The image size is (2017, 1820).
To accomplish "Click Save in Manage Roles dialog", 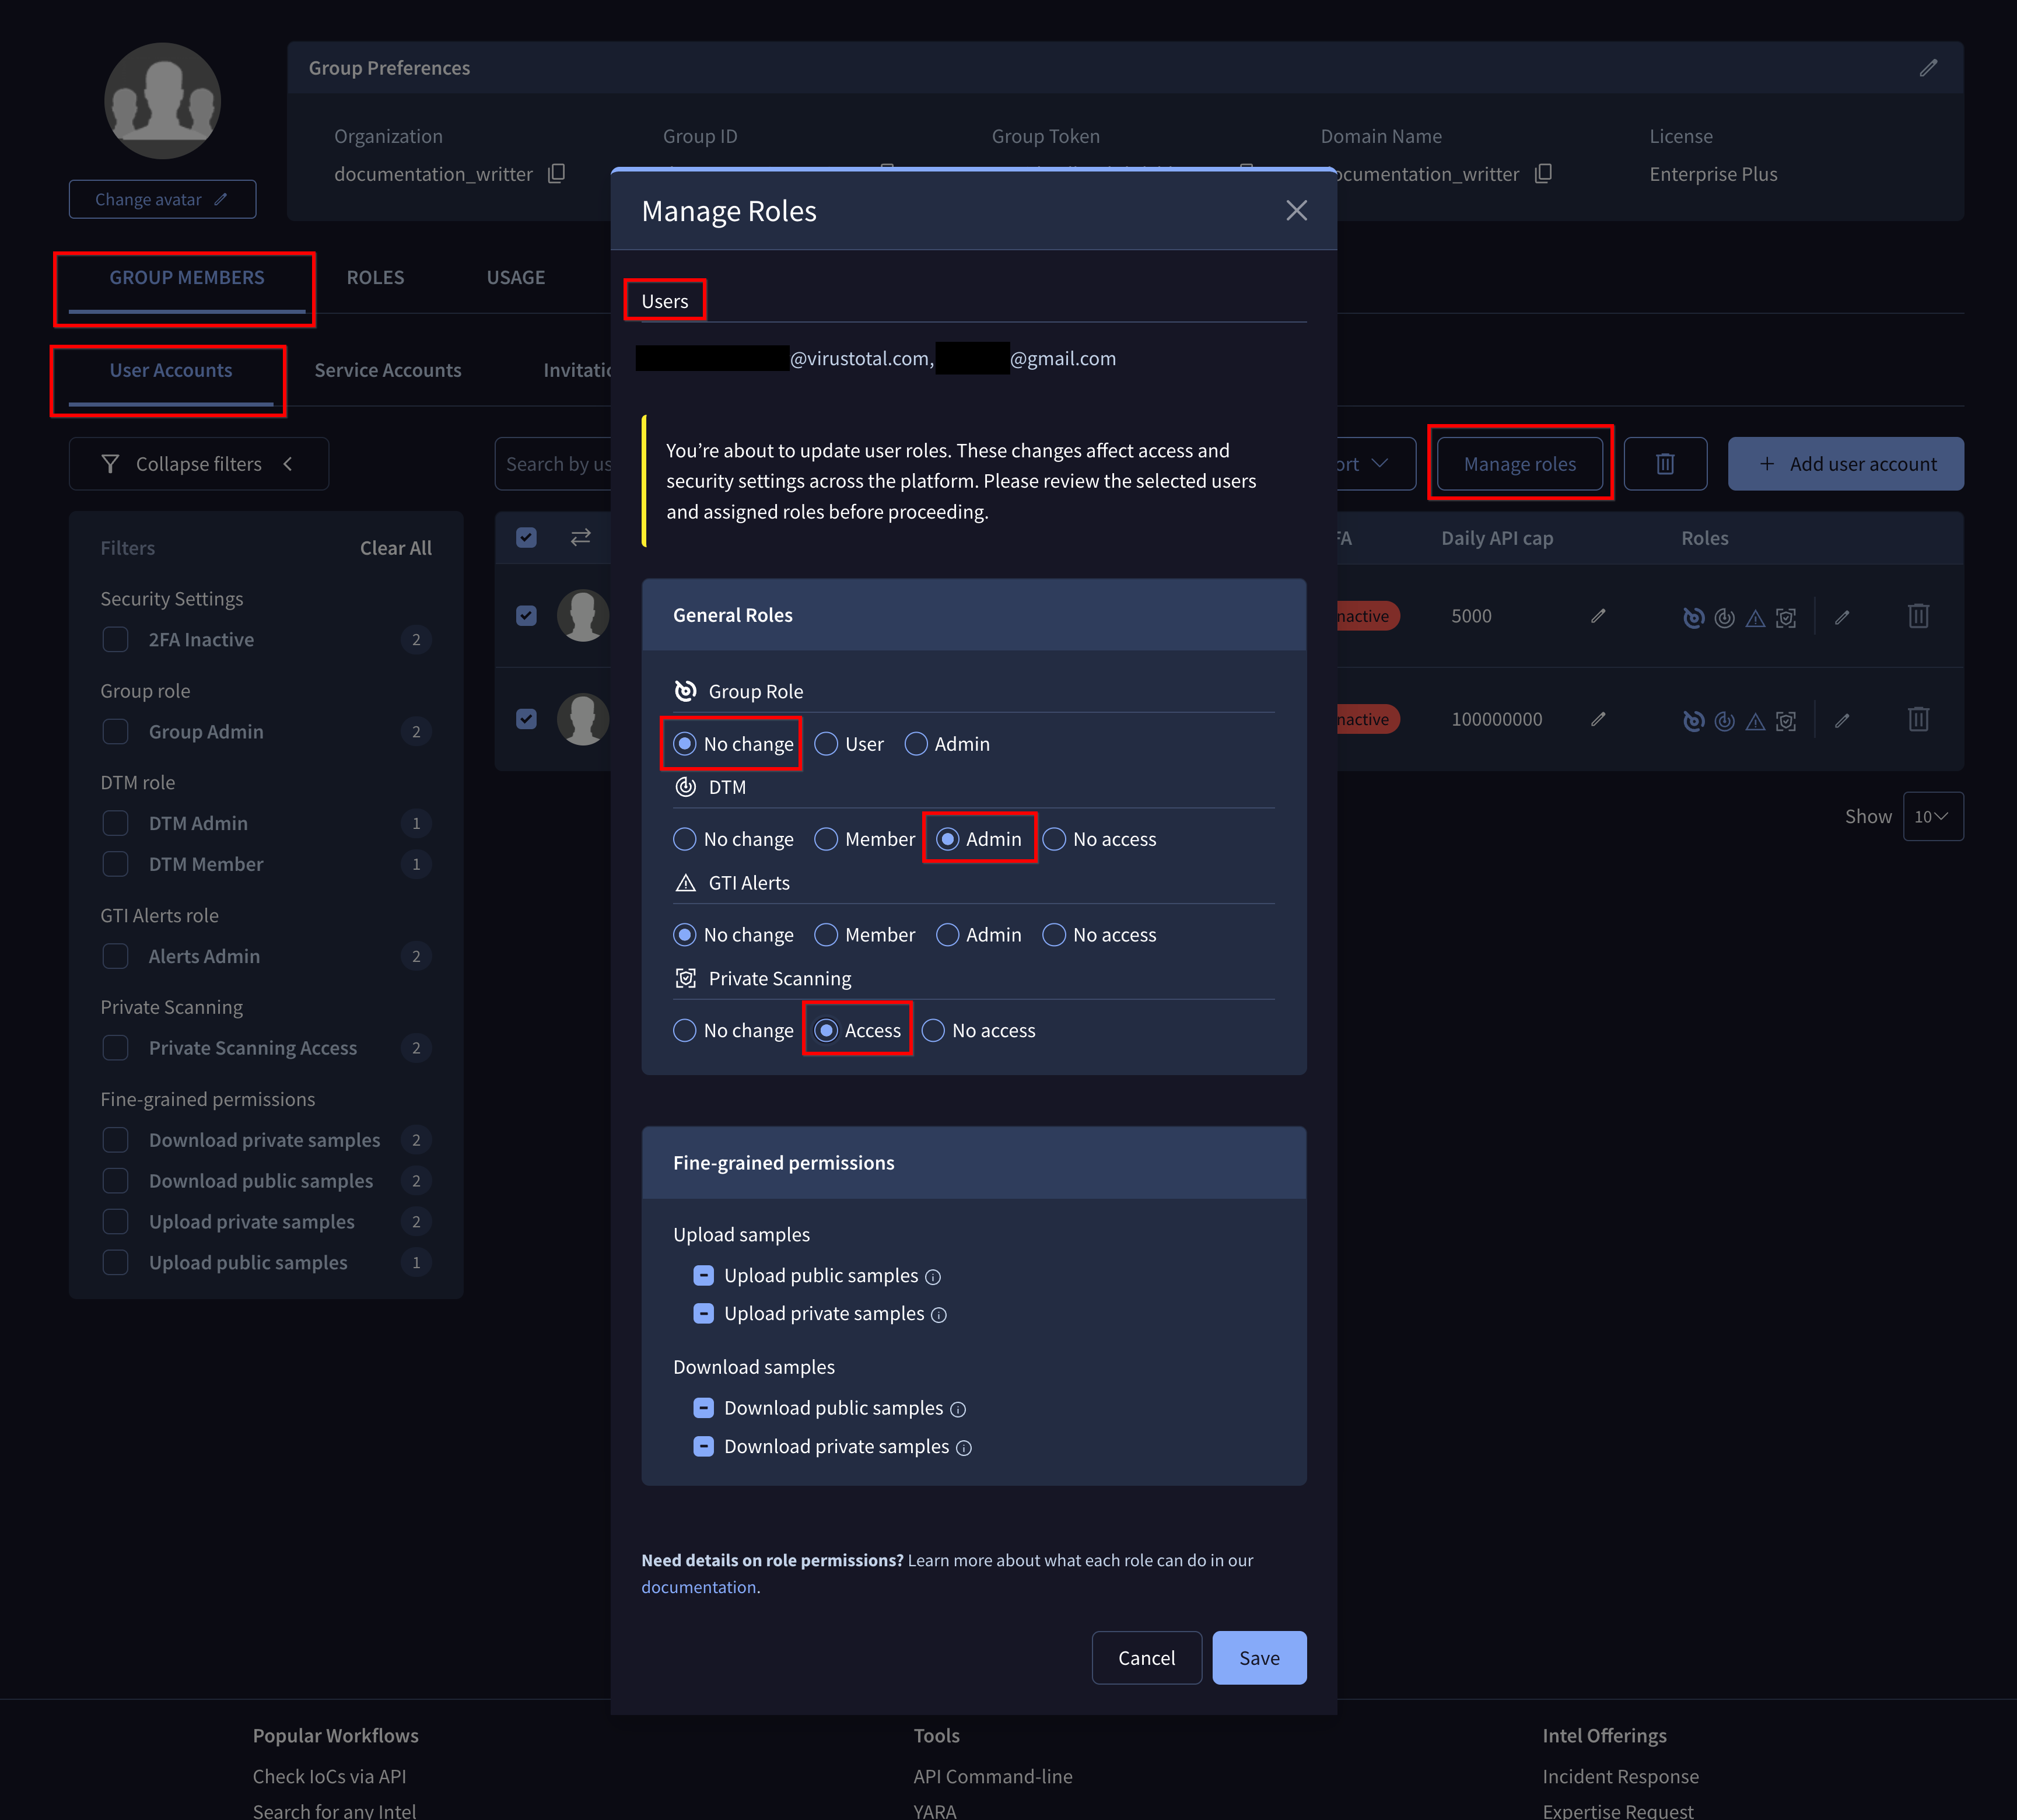I will tap(1259, 1658).
